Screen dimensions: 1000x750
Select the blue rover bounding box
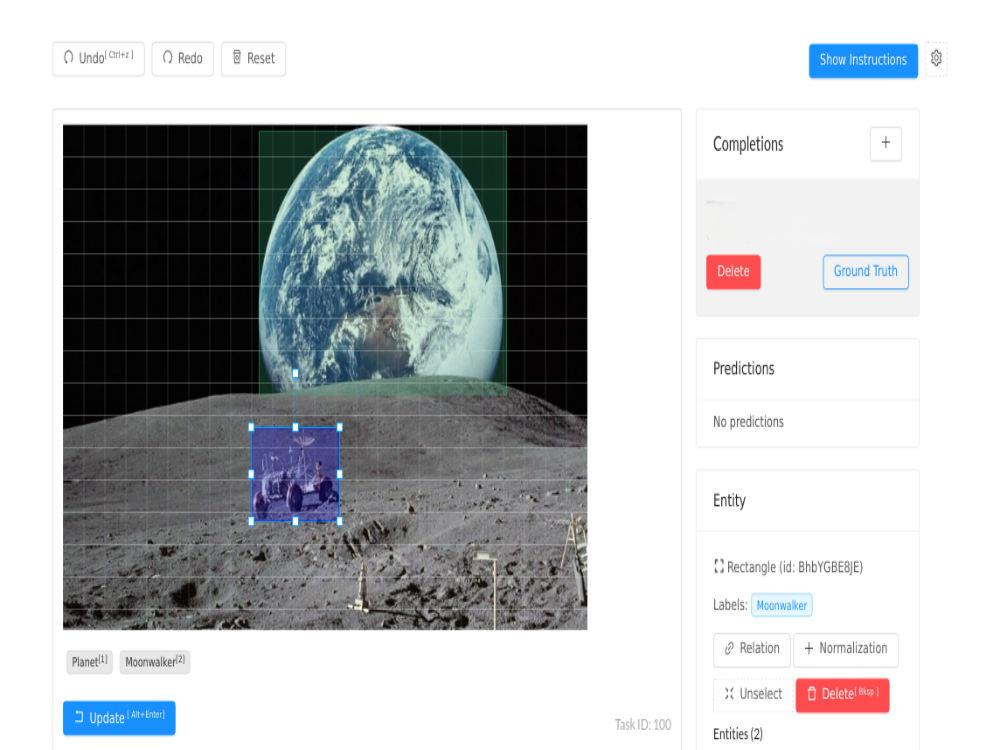point(295,474)
